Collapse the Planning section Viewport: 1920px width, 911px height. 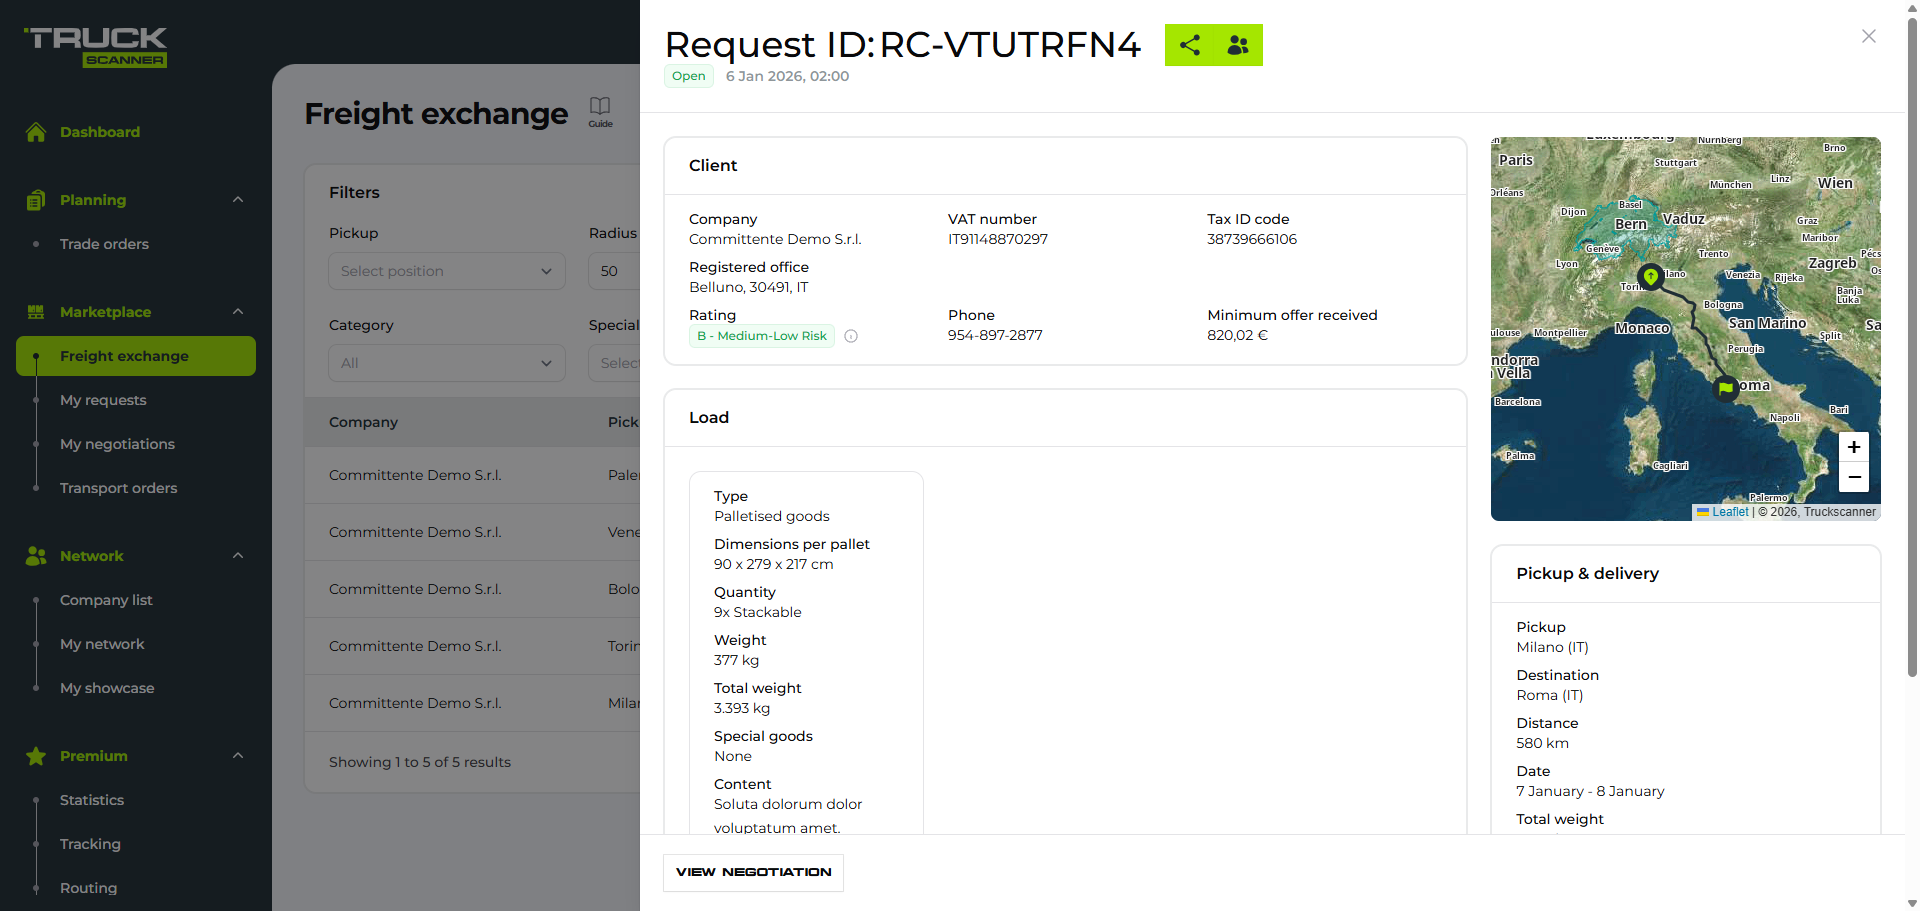coord(238,200)
